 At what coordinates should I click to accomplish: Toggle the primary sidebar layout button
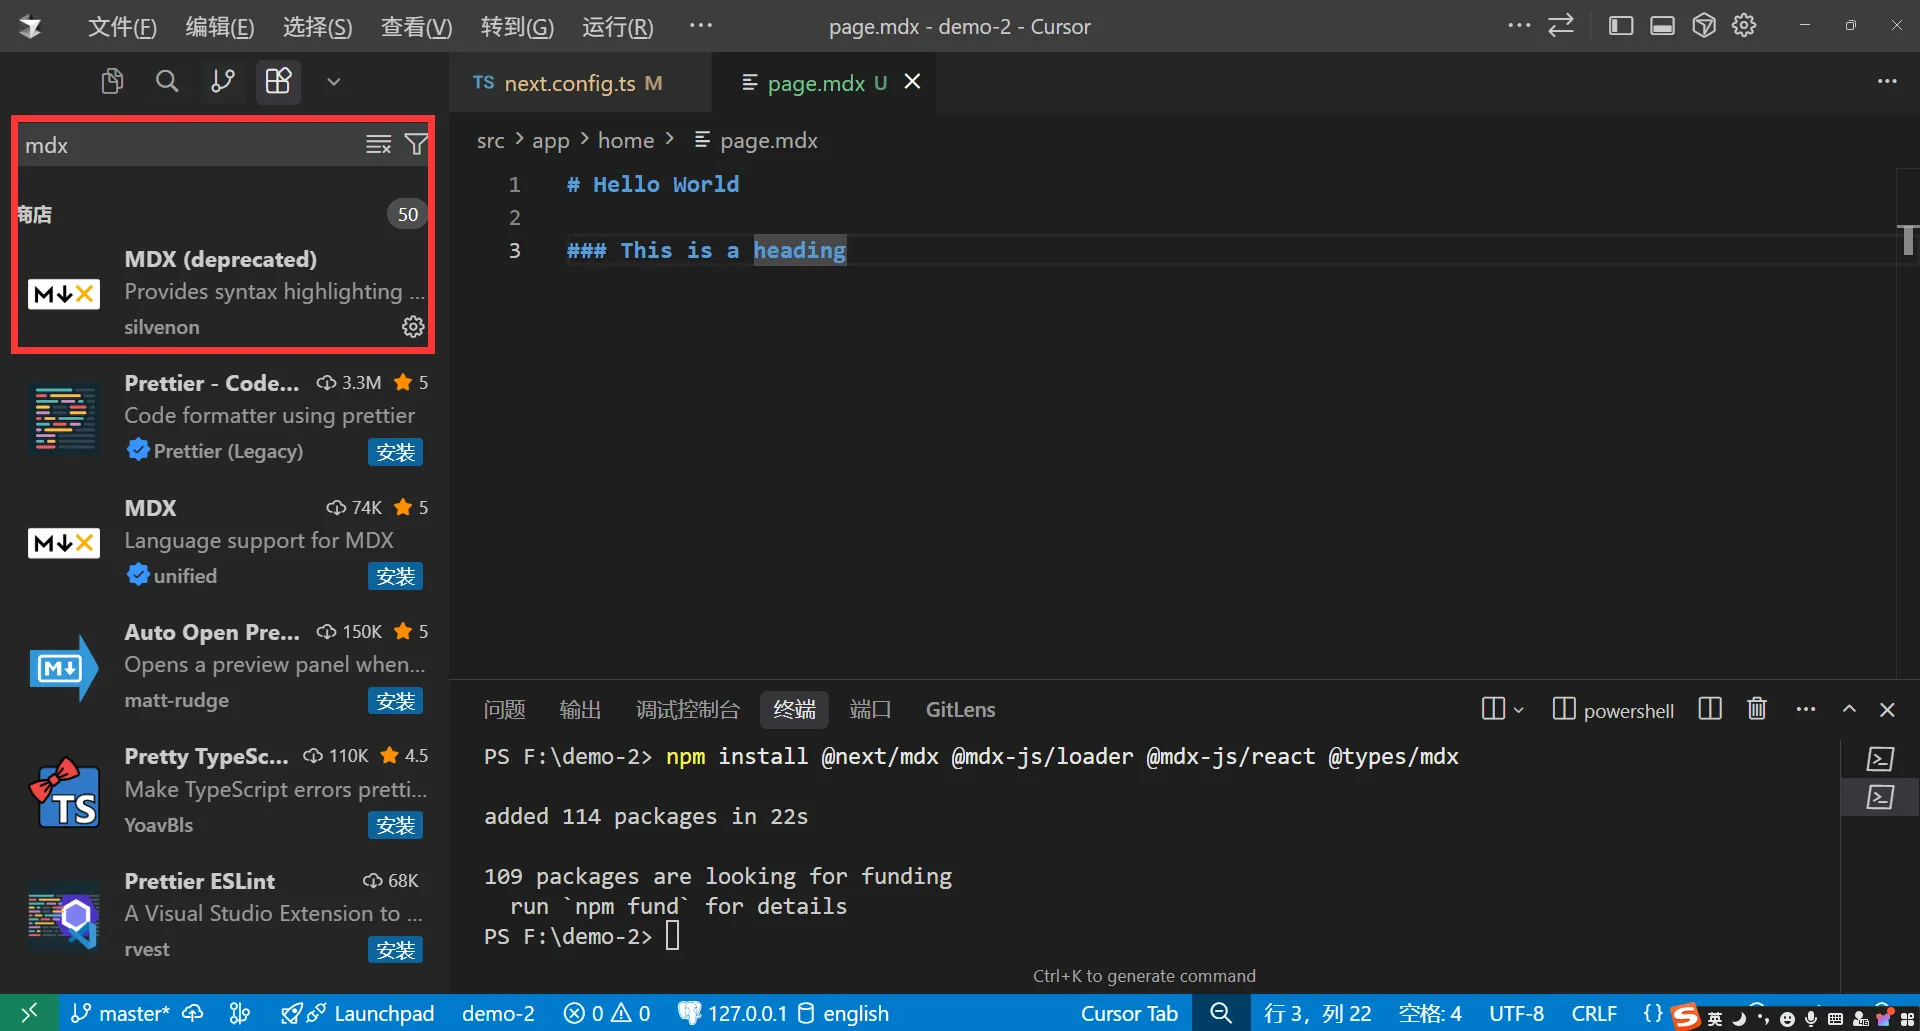click(x=1621, y=26)
